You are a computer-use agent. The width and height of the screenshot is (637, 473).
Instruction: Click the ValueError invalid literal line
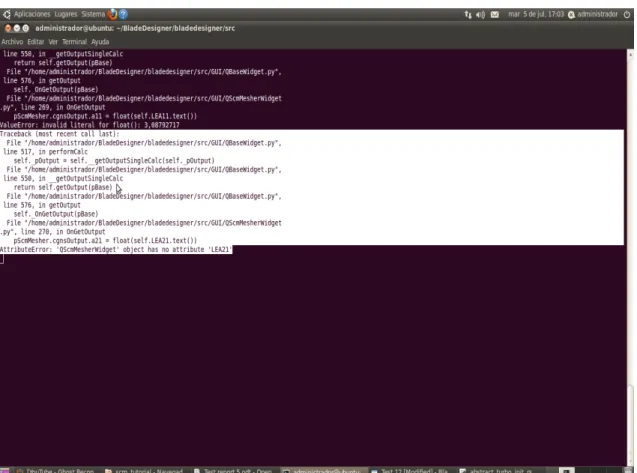point(90,125)
